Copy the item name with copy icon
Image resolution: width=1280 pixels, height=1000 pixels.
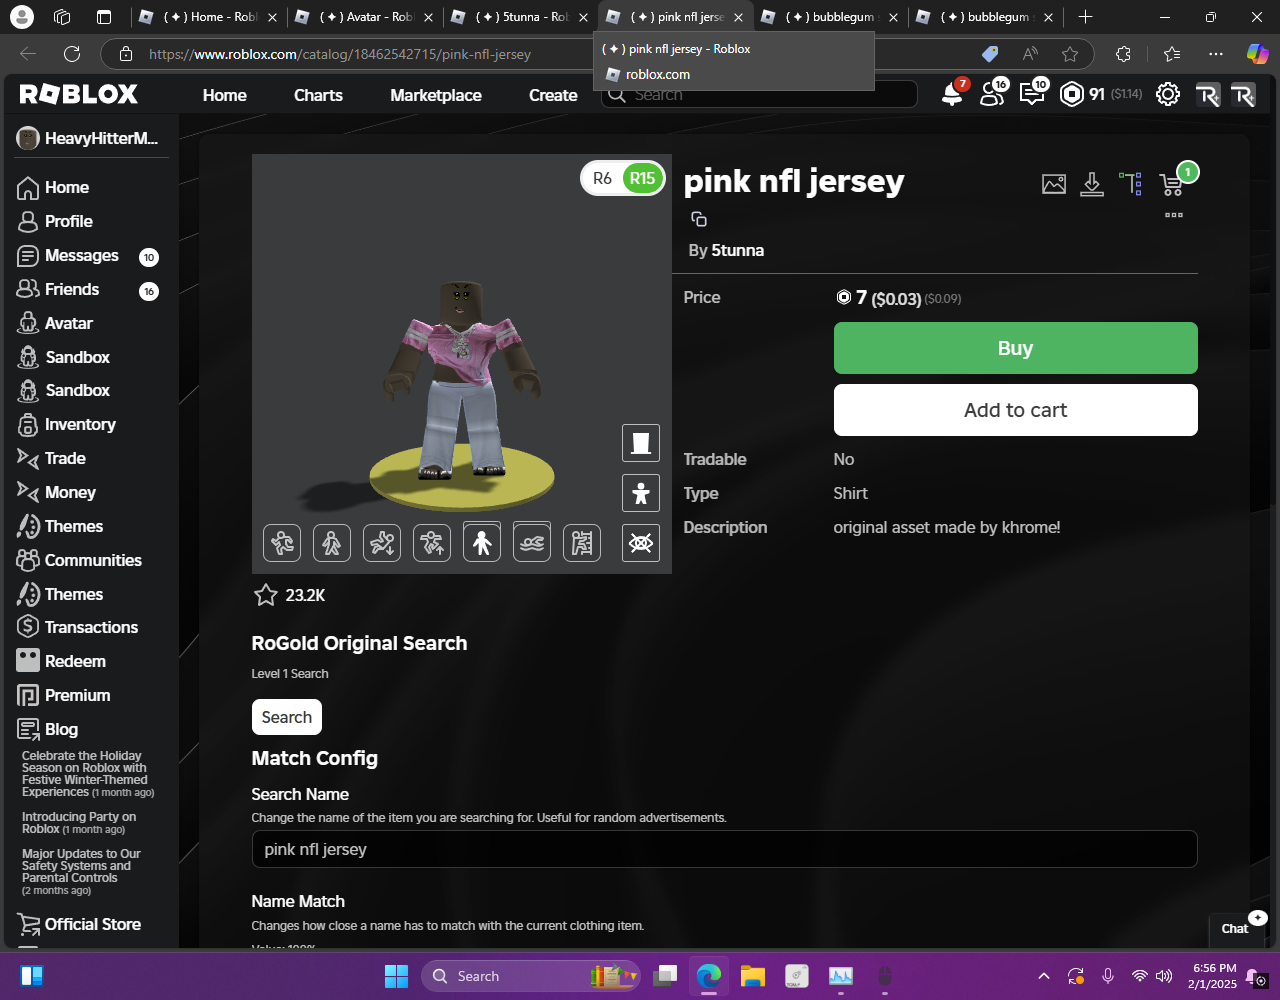[x=699, y=219]
